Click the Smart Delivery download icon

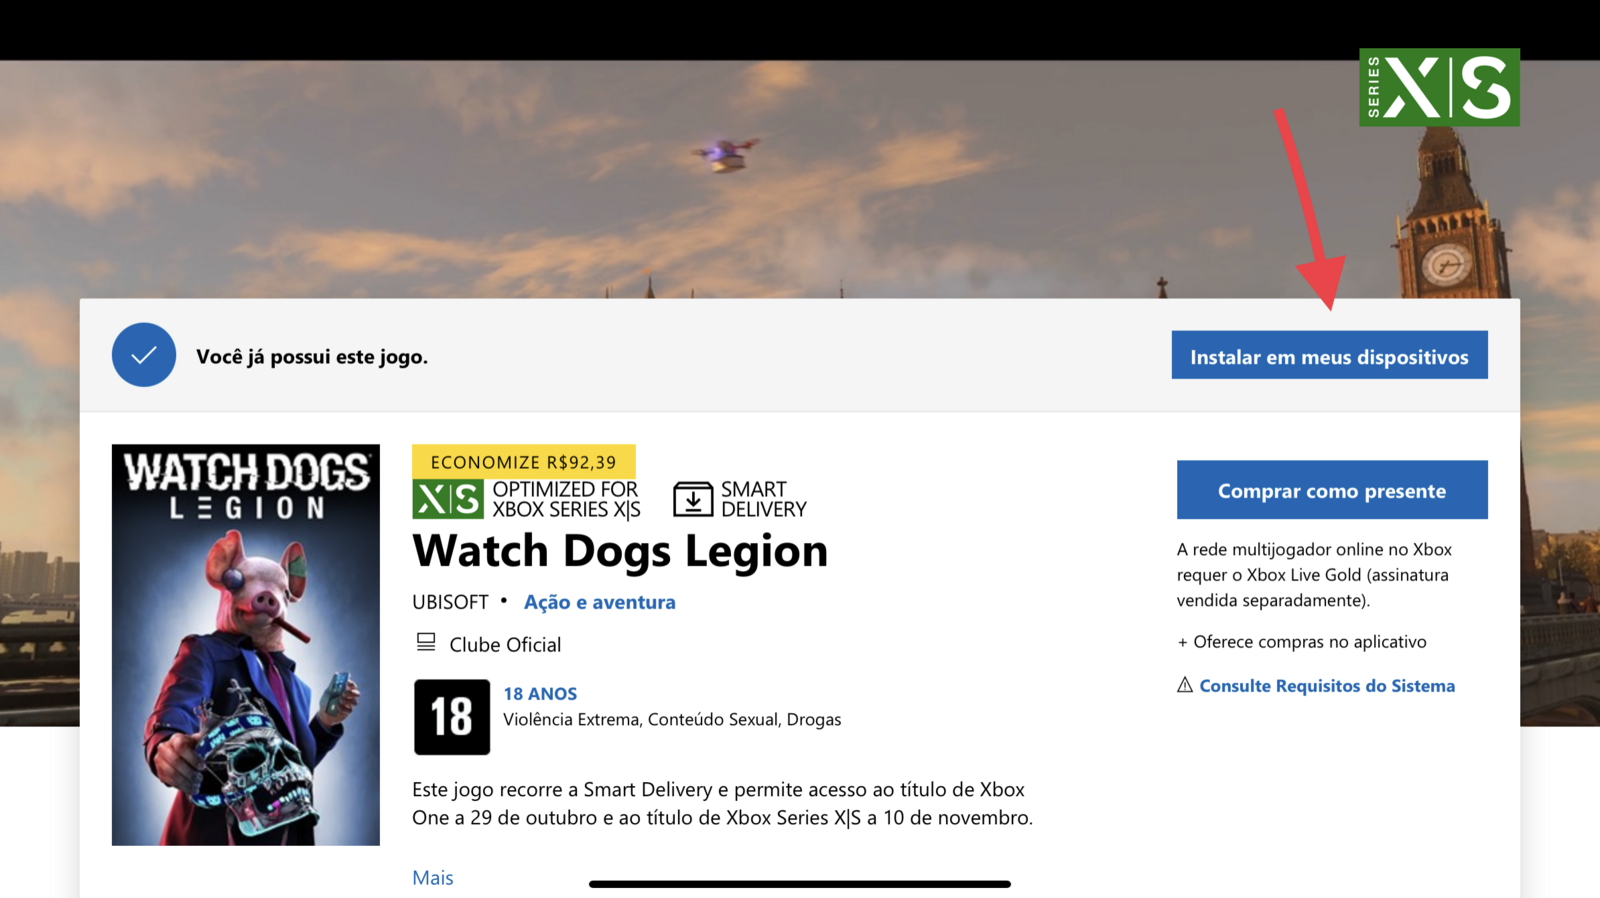coord(693,499)
